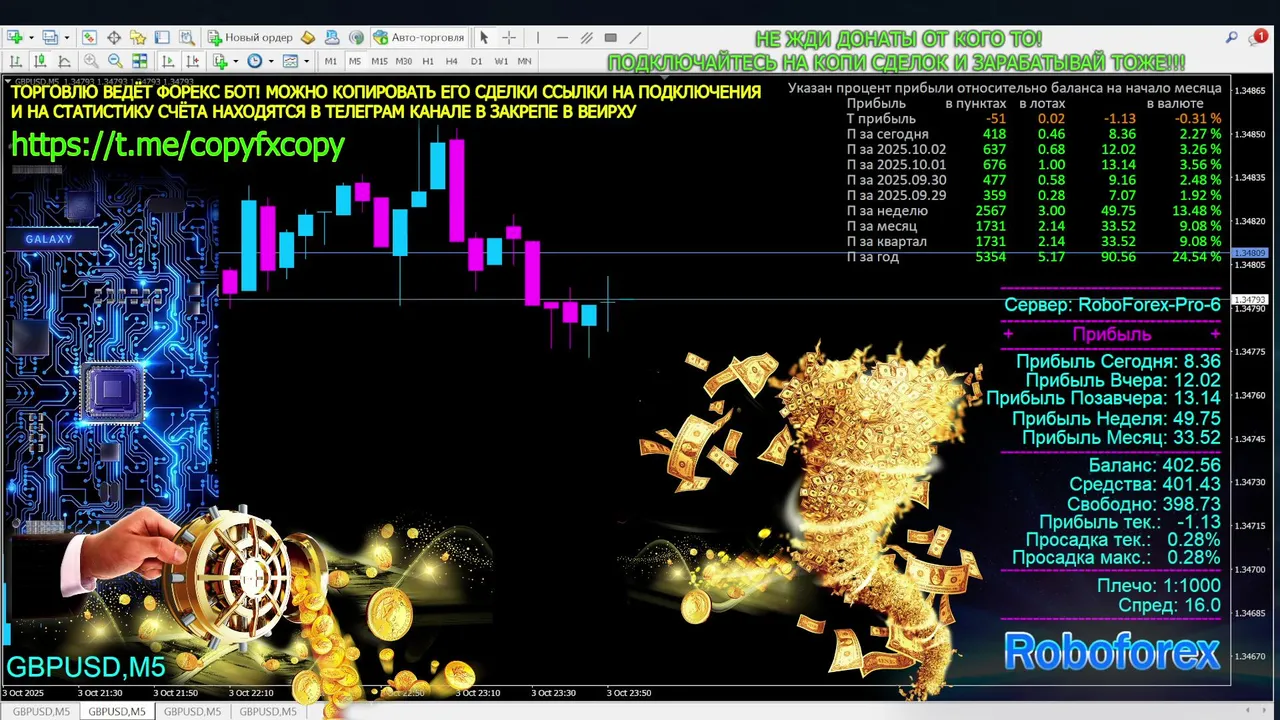Switch the chart to line chart mode
The width and height of the screenshot is (1280, 720).
pyautogui.click(x=64, y=61)
